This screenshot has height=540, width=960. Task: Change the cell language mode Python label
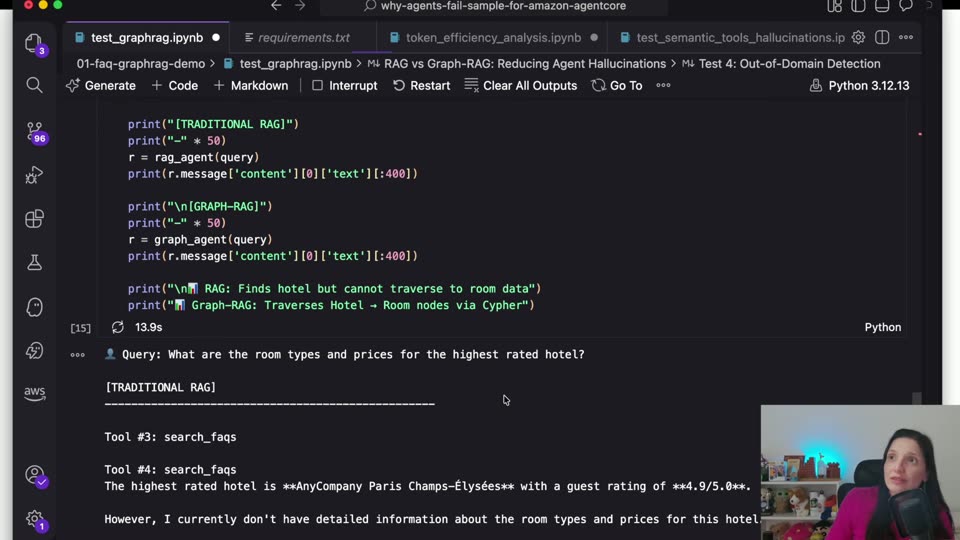[x=883, y=328]
